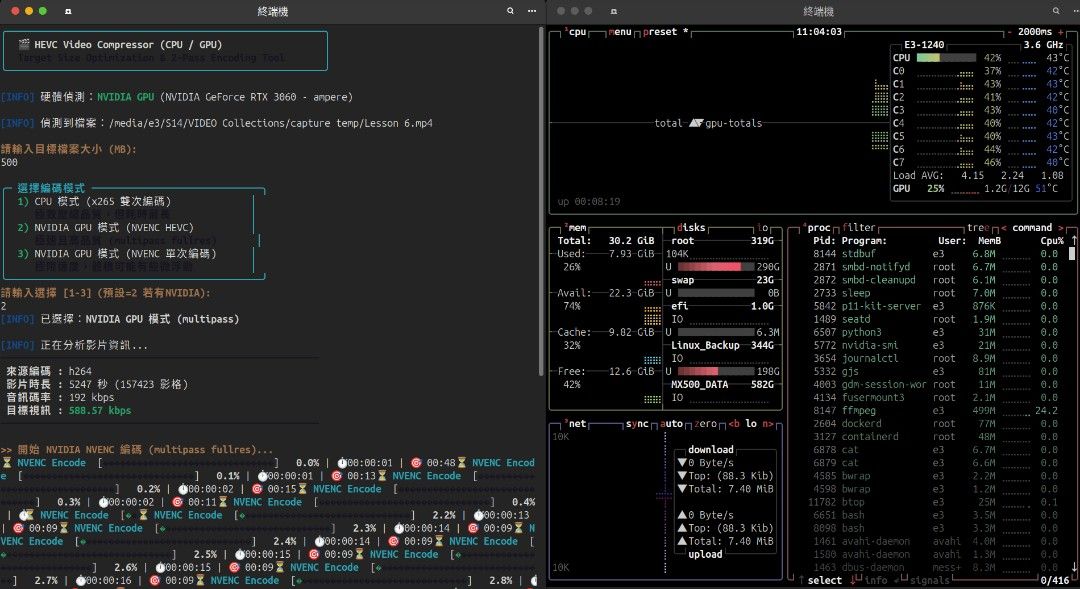Screen dimensions: 1080x589
Task: Toggle auto scaling in net panel
Action: (x=672, y=424)
